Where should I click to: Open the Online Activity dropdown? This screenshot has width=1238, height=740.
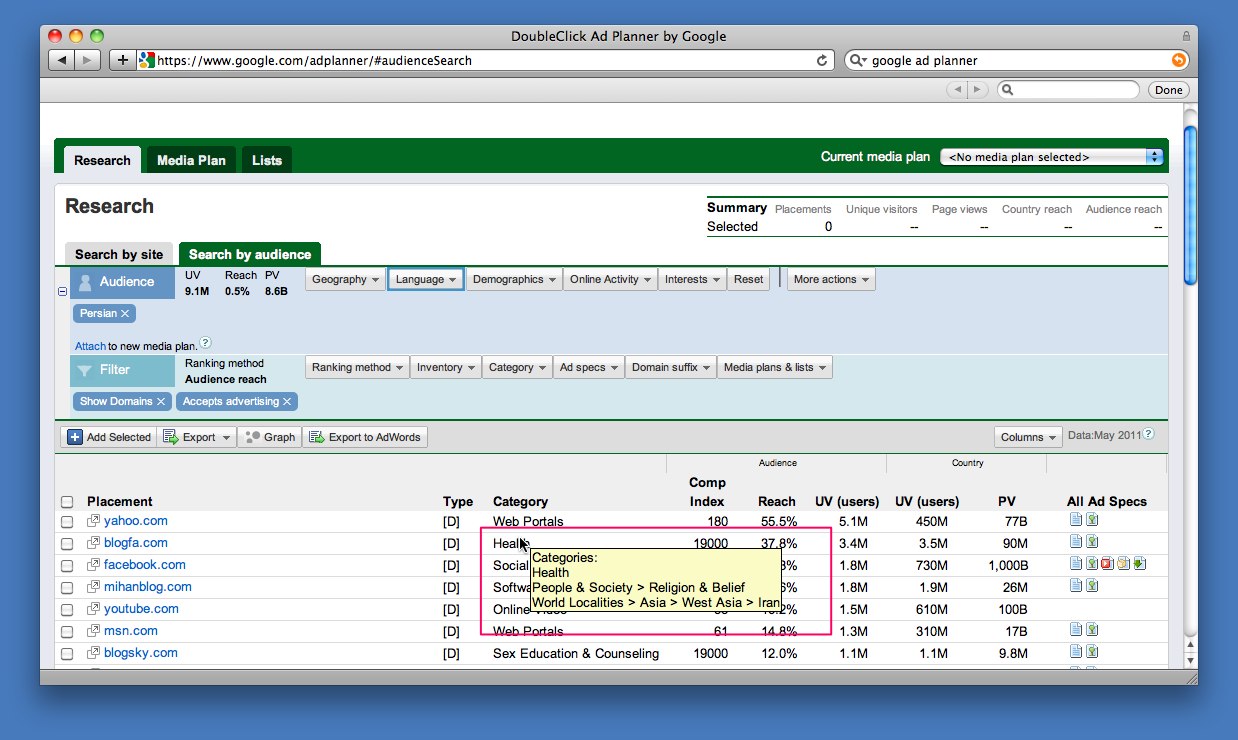[610, 280]
